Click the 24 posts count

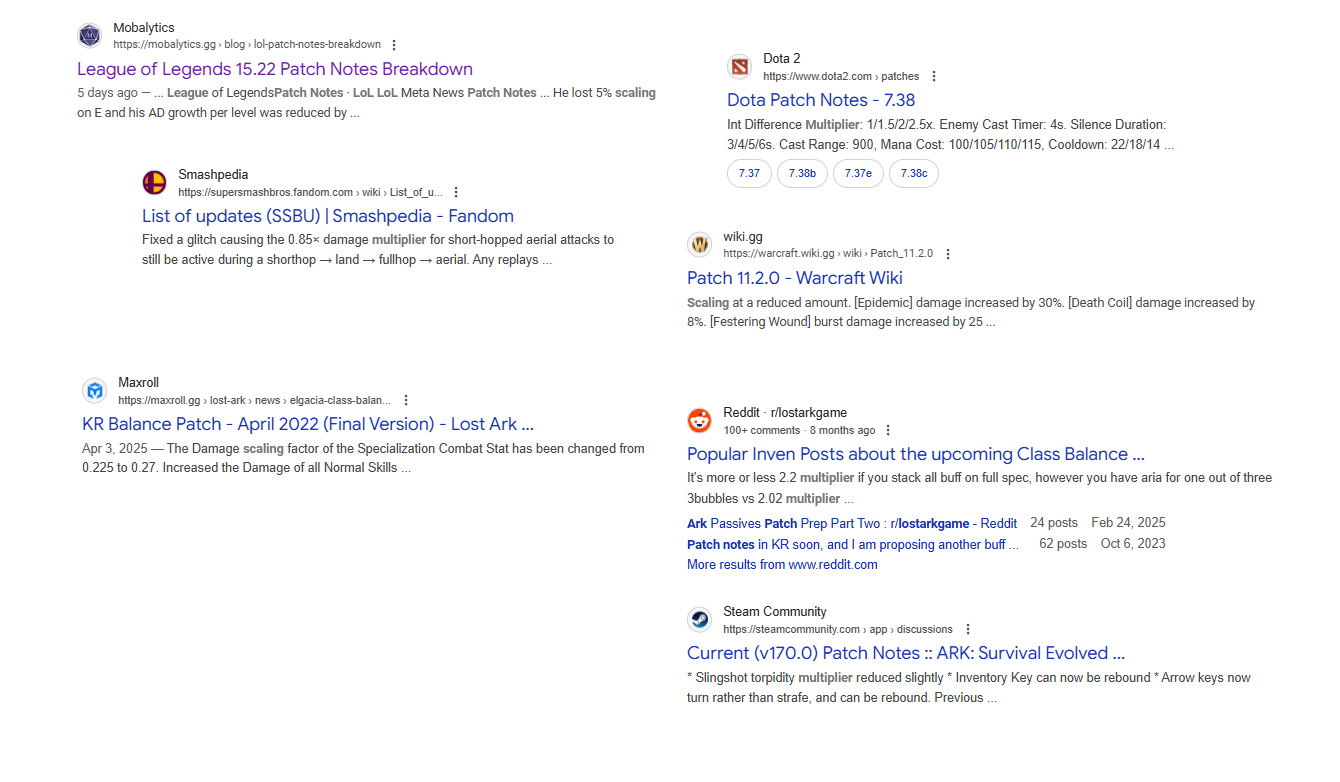click(1054, 523)
